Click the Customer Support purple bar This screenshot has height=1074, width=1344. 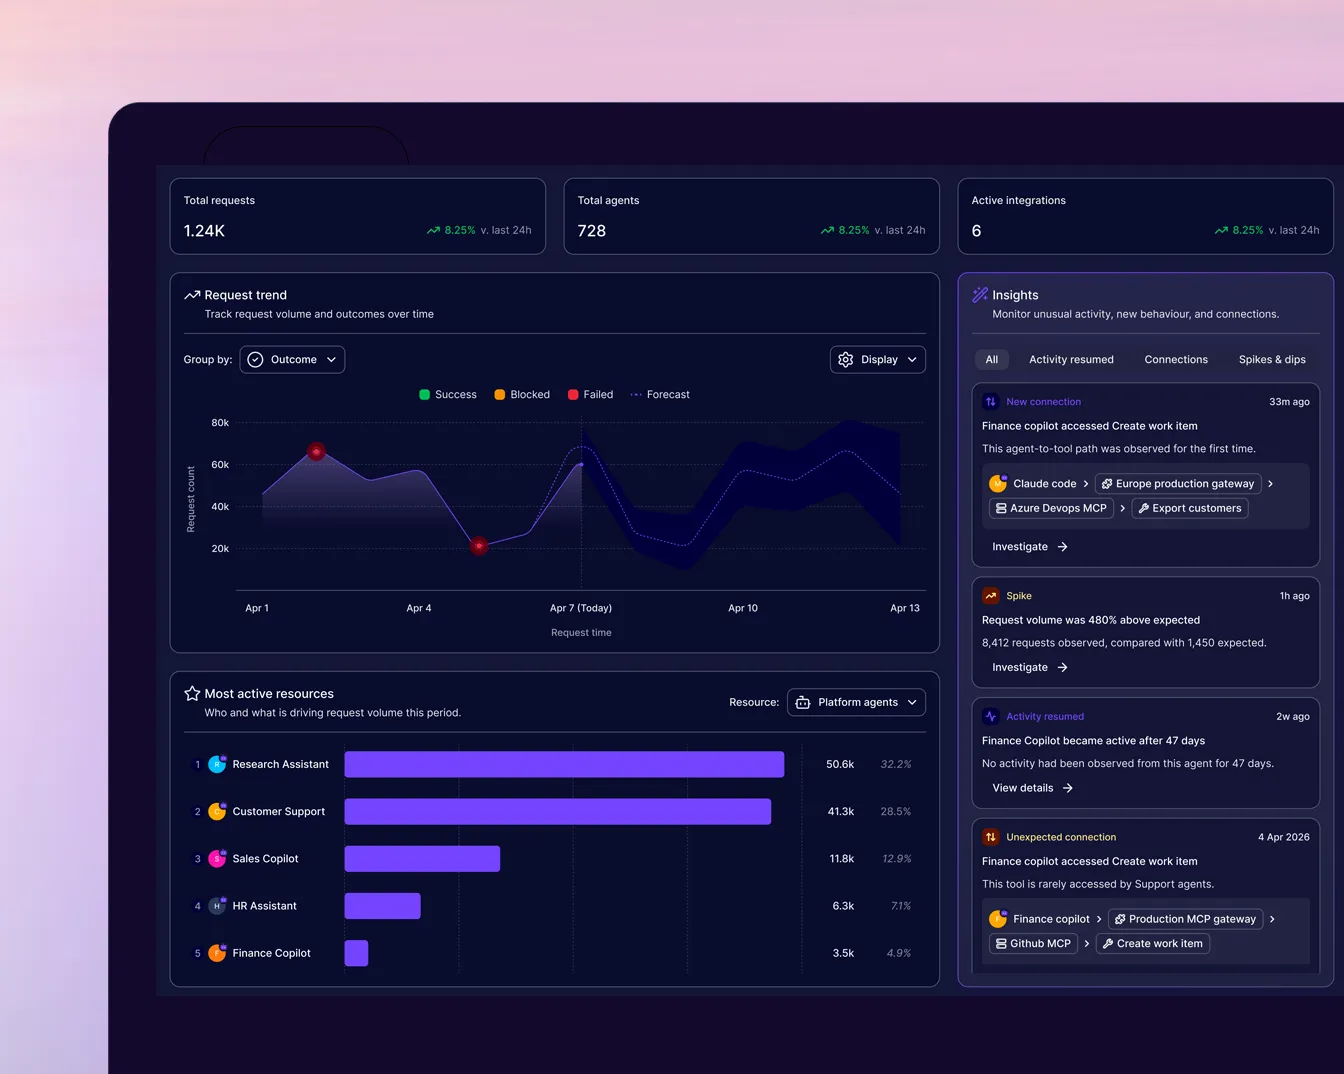click(558, 811)
